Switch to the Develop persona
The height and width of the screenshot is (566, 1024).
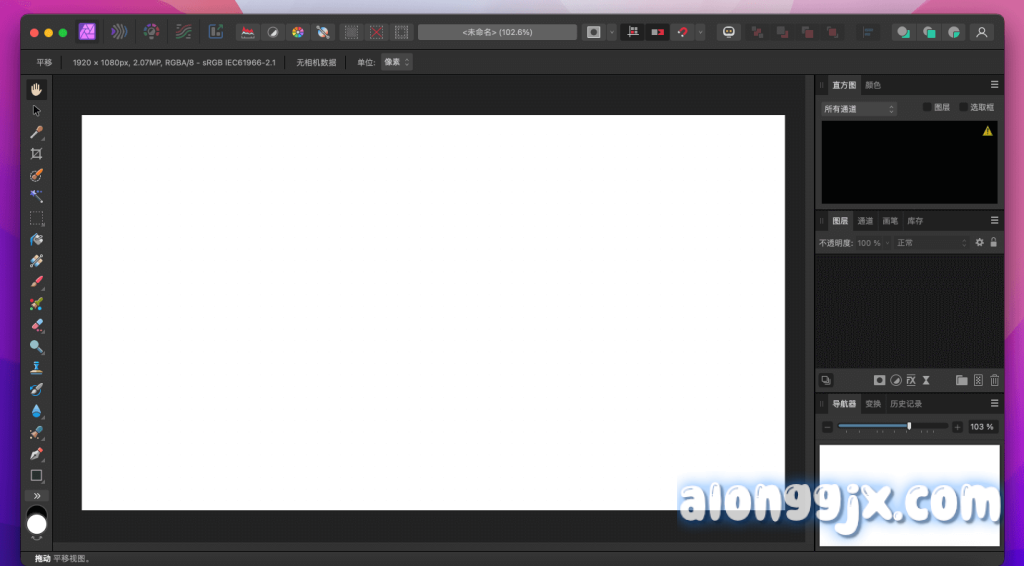coord(151,32)
